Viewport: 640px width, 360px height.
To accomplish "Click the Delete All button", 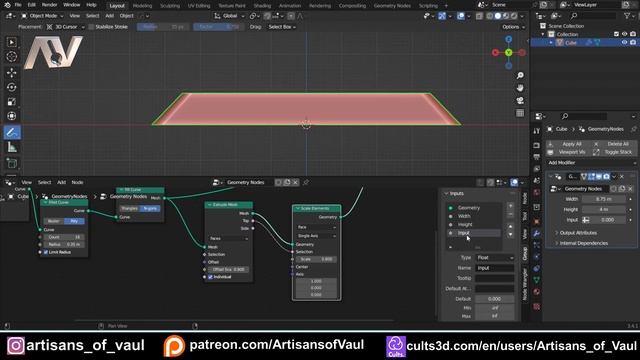I will (614, 144).
